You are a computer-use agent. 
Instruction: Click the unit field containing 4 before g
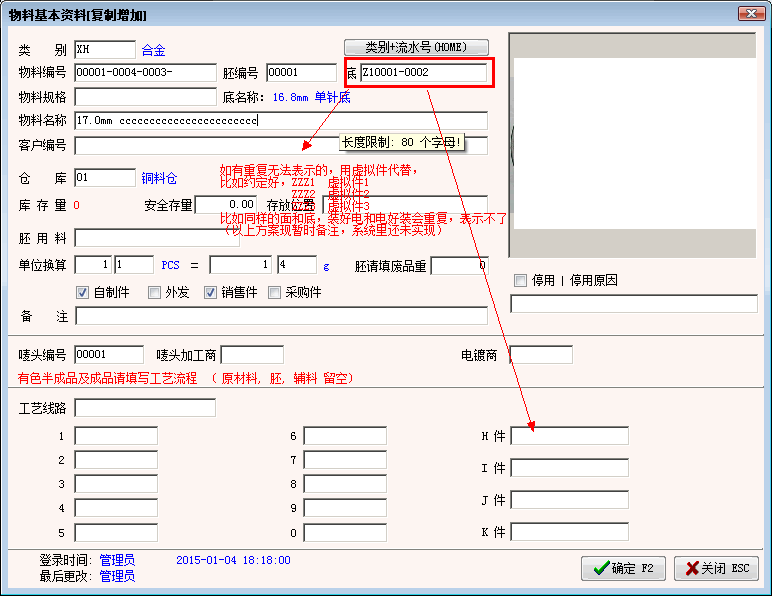(297, 265)
